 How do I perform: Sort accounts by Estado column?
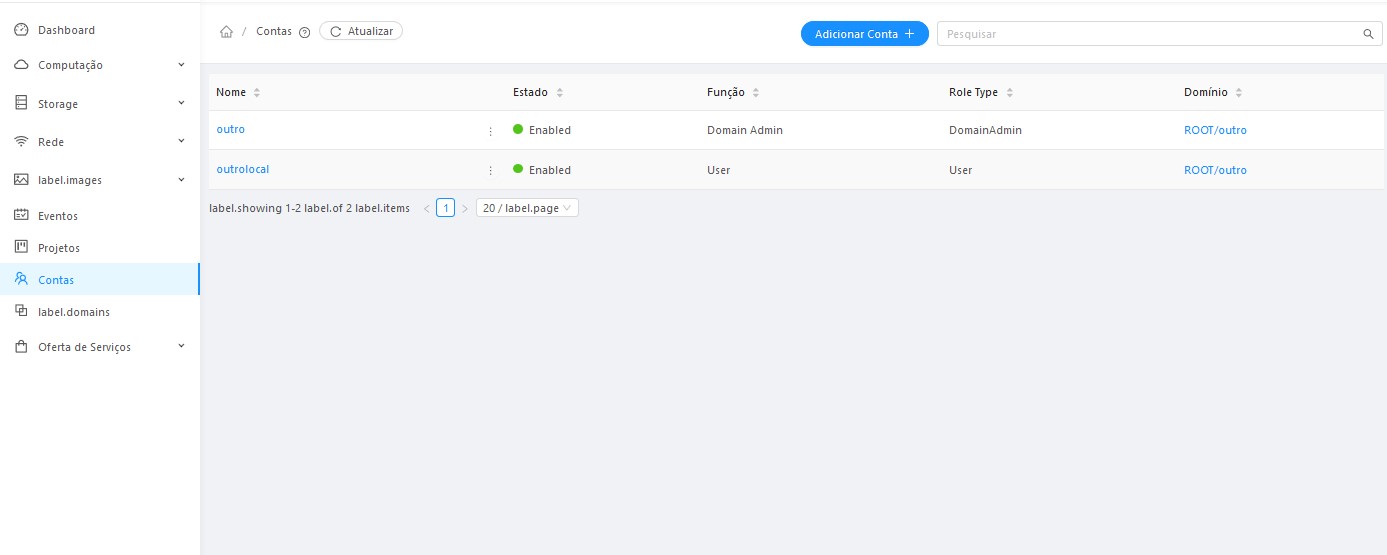[x=560, y=93]
